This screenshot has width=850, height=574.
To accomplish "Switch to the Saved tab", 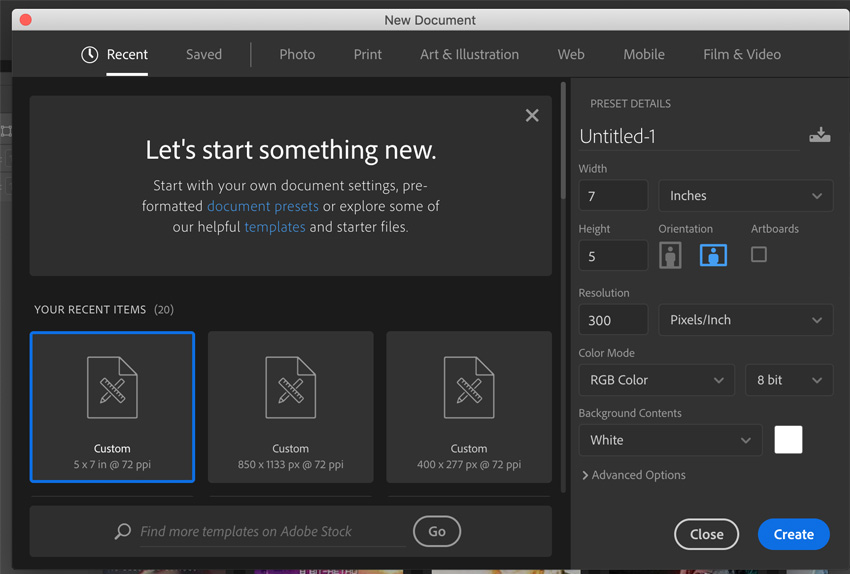I will (204, 54).
